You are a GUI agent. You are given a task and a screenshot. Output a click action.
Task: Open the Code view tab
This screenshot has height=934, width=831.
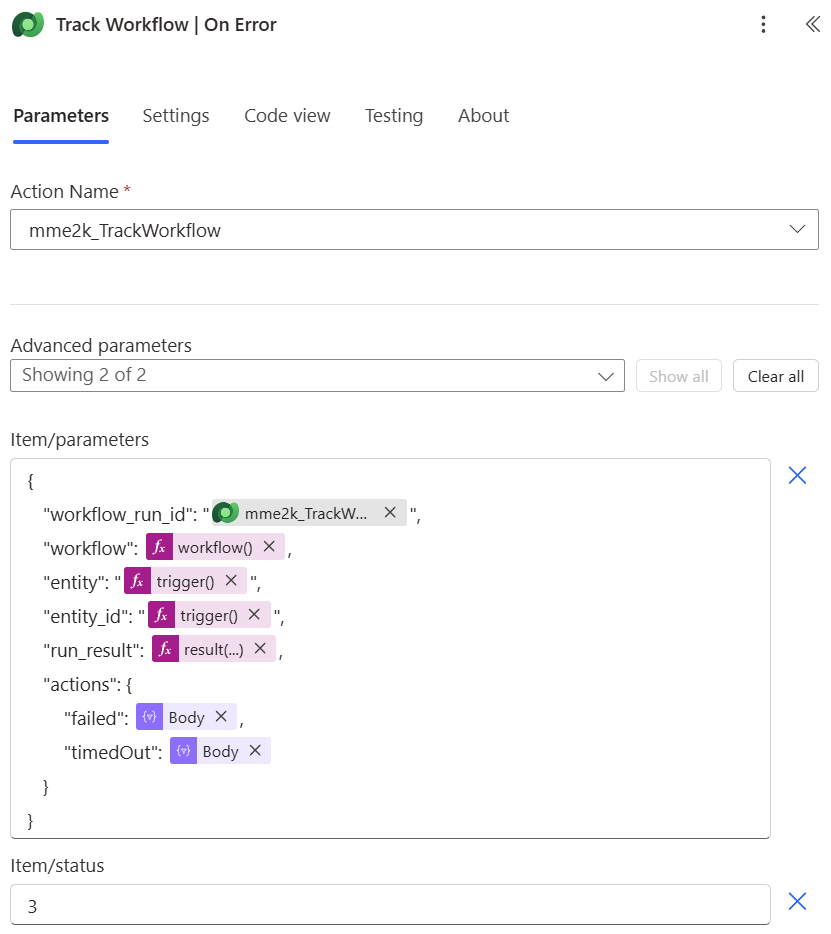(x=287, y=116)
